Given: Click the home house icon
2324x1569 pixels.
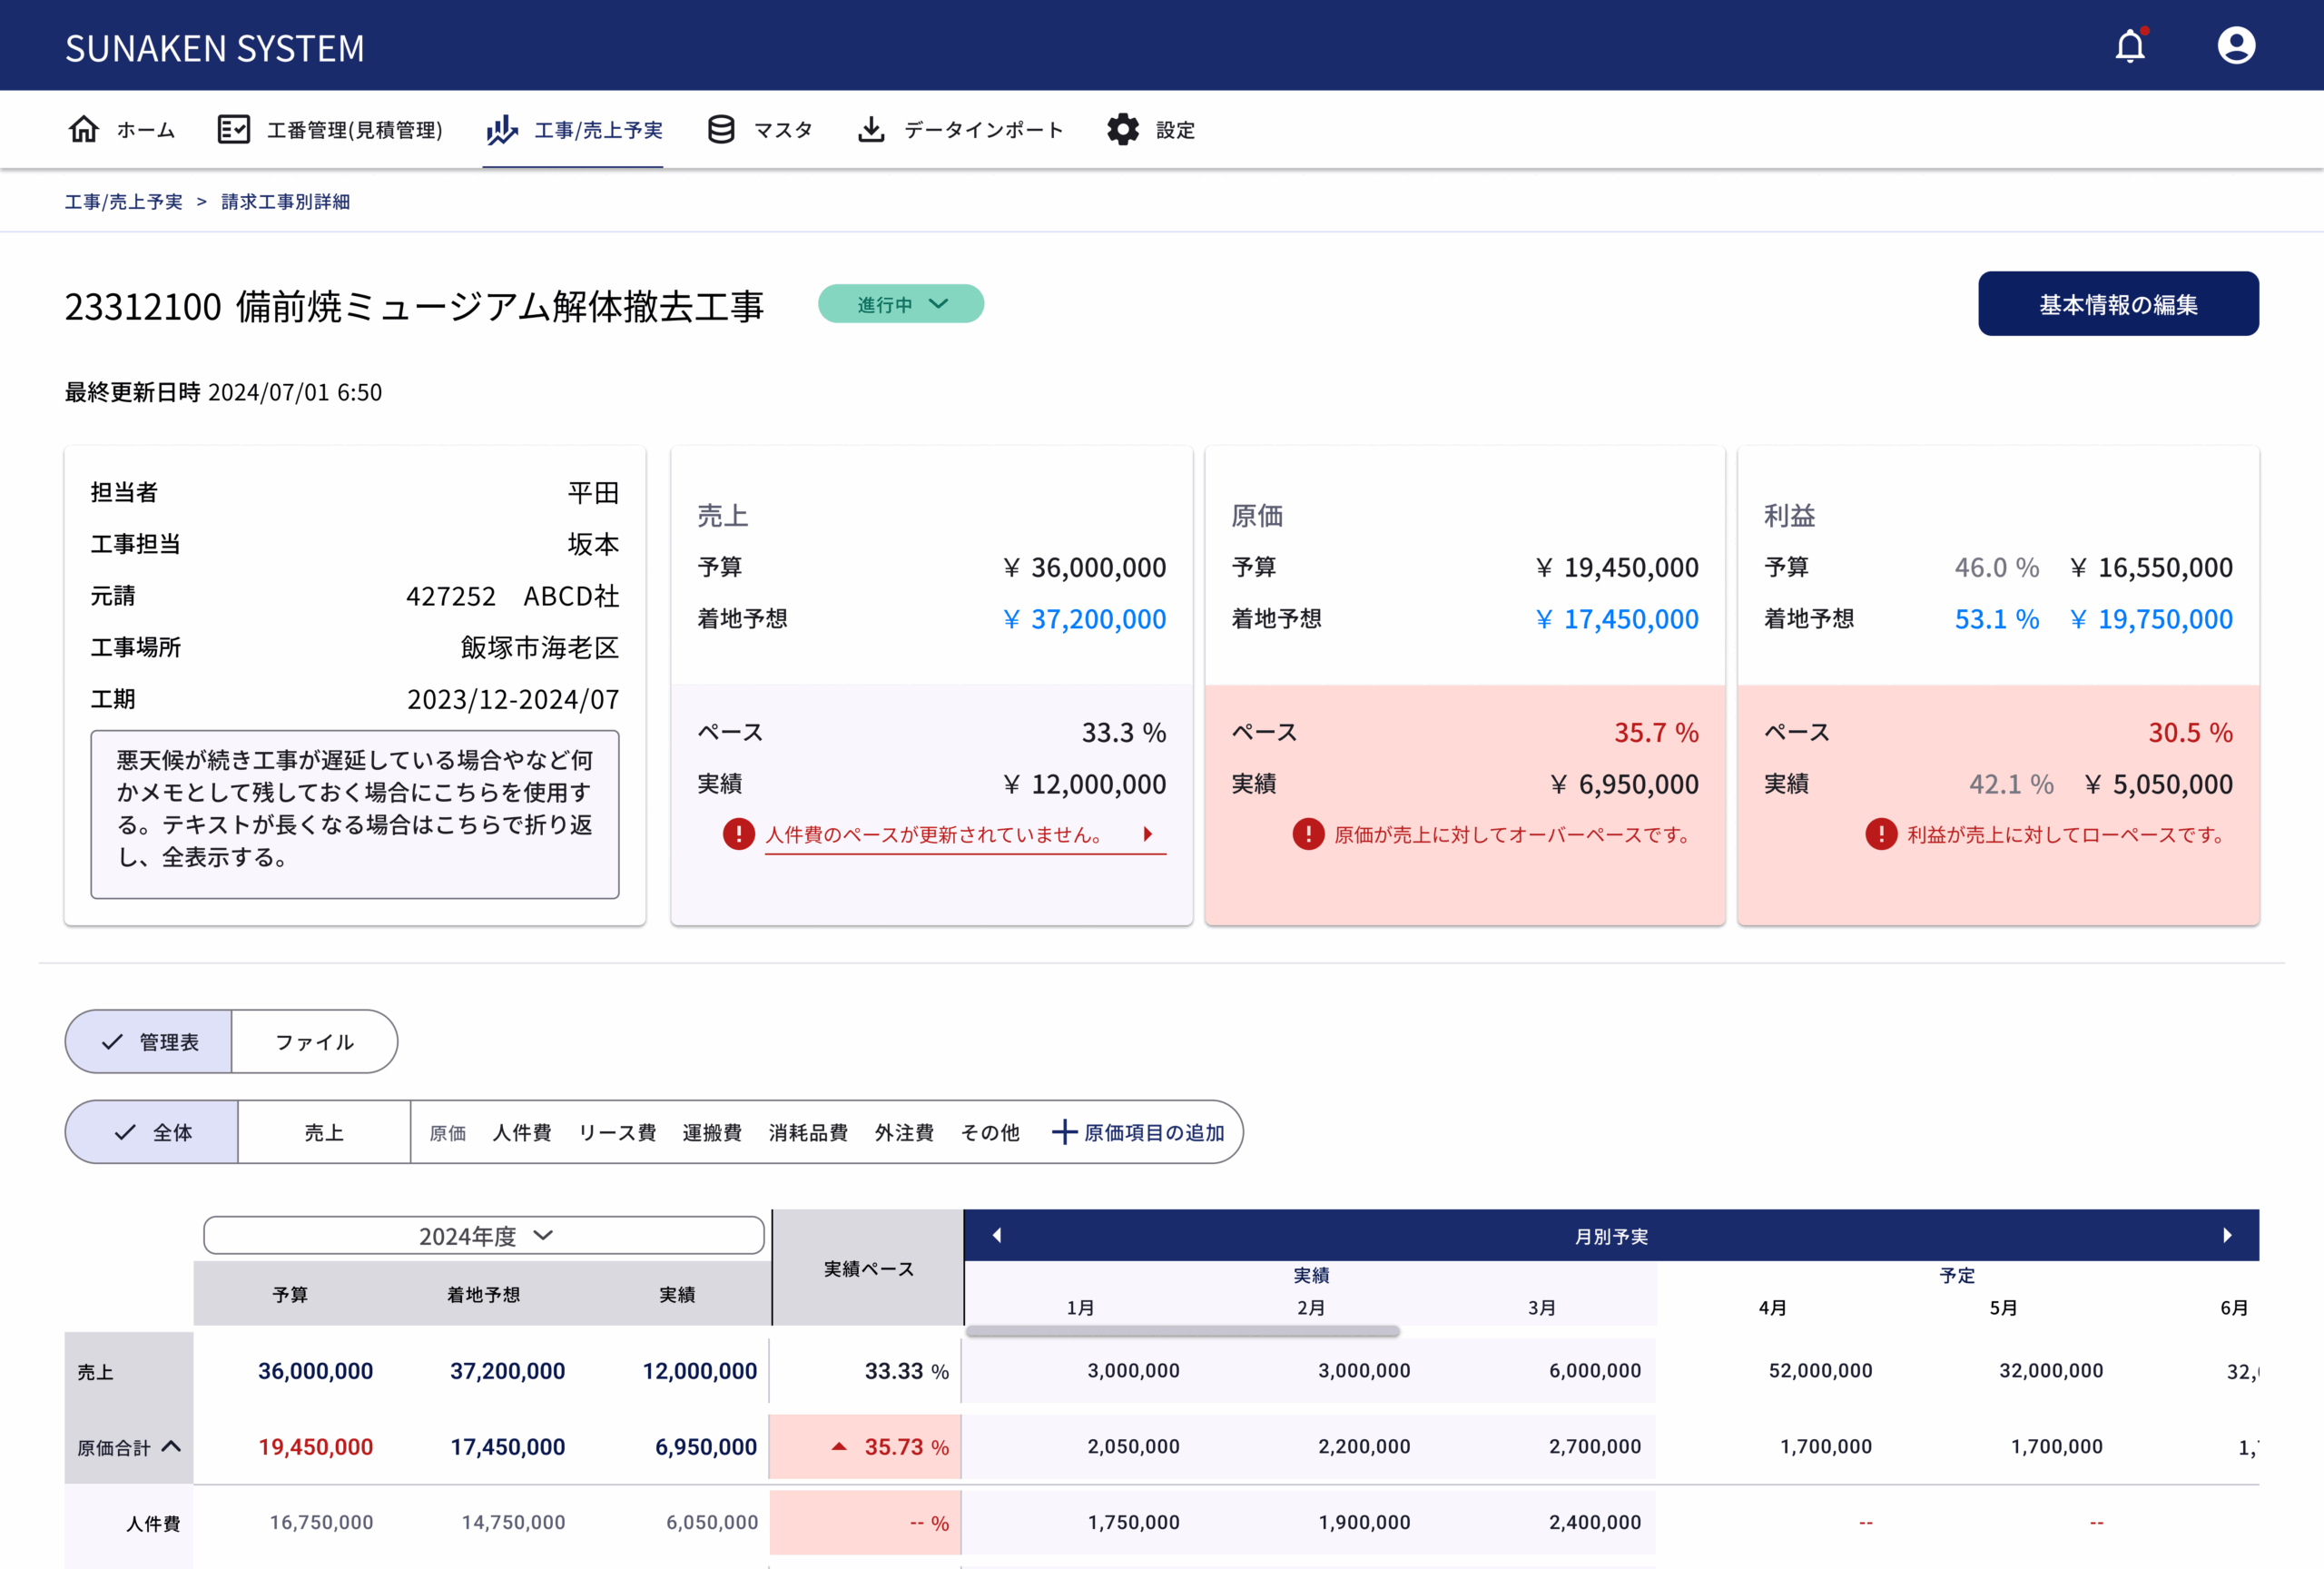Looking at the screenshot, I should [84, 129].
